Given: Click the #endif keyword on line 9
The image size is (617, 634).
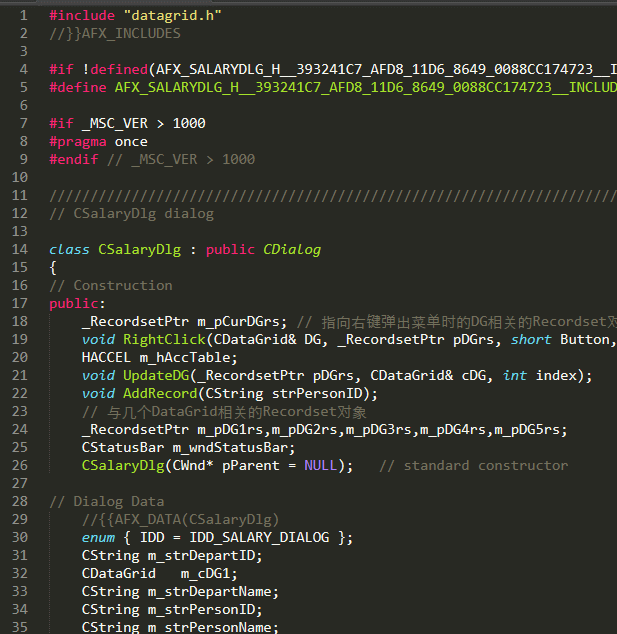Looking at the screenshot, I should point(74,160).
